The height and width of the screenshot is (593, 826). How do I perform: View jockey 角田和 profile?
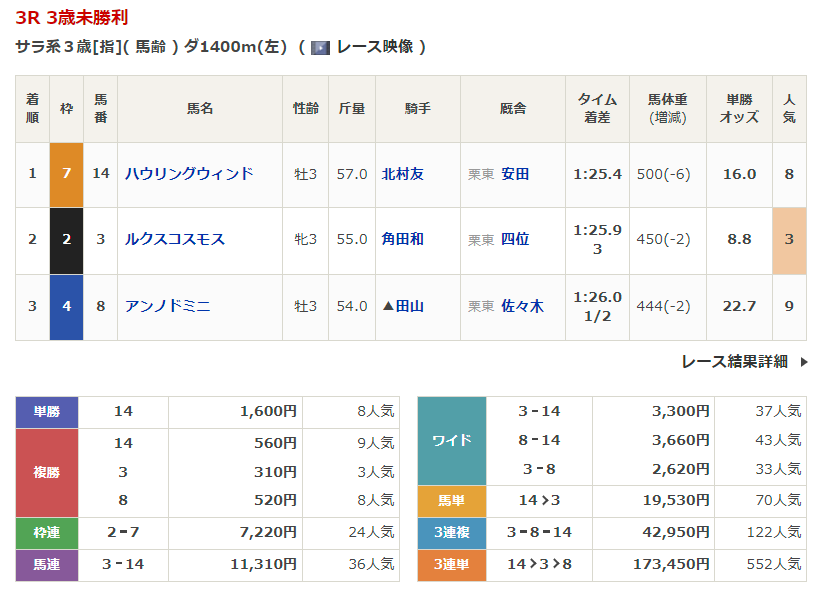pos(403,240)
